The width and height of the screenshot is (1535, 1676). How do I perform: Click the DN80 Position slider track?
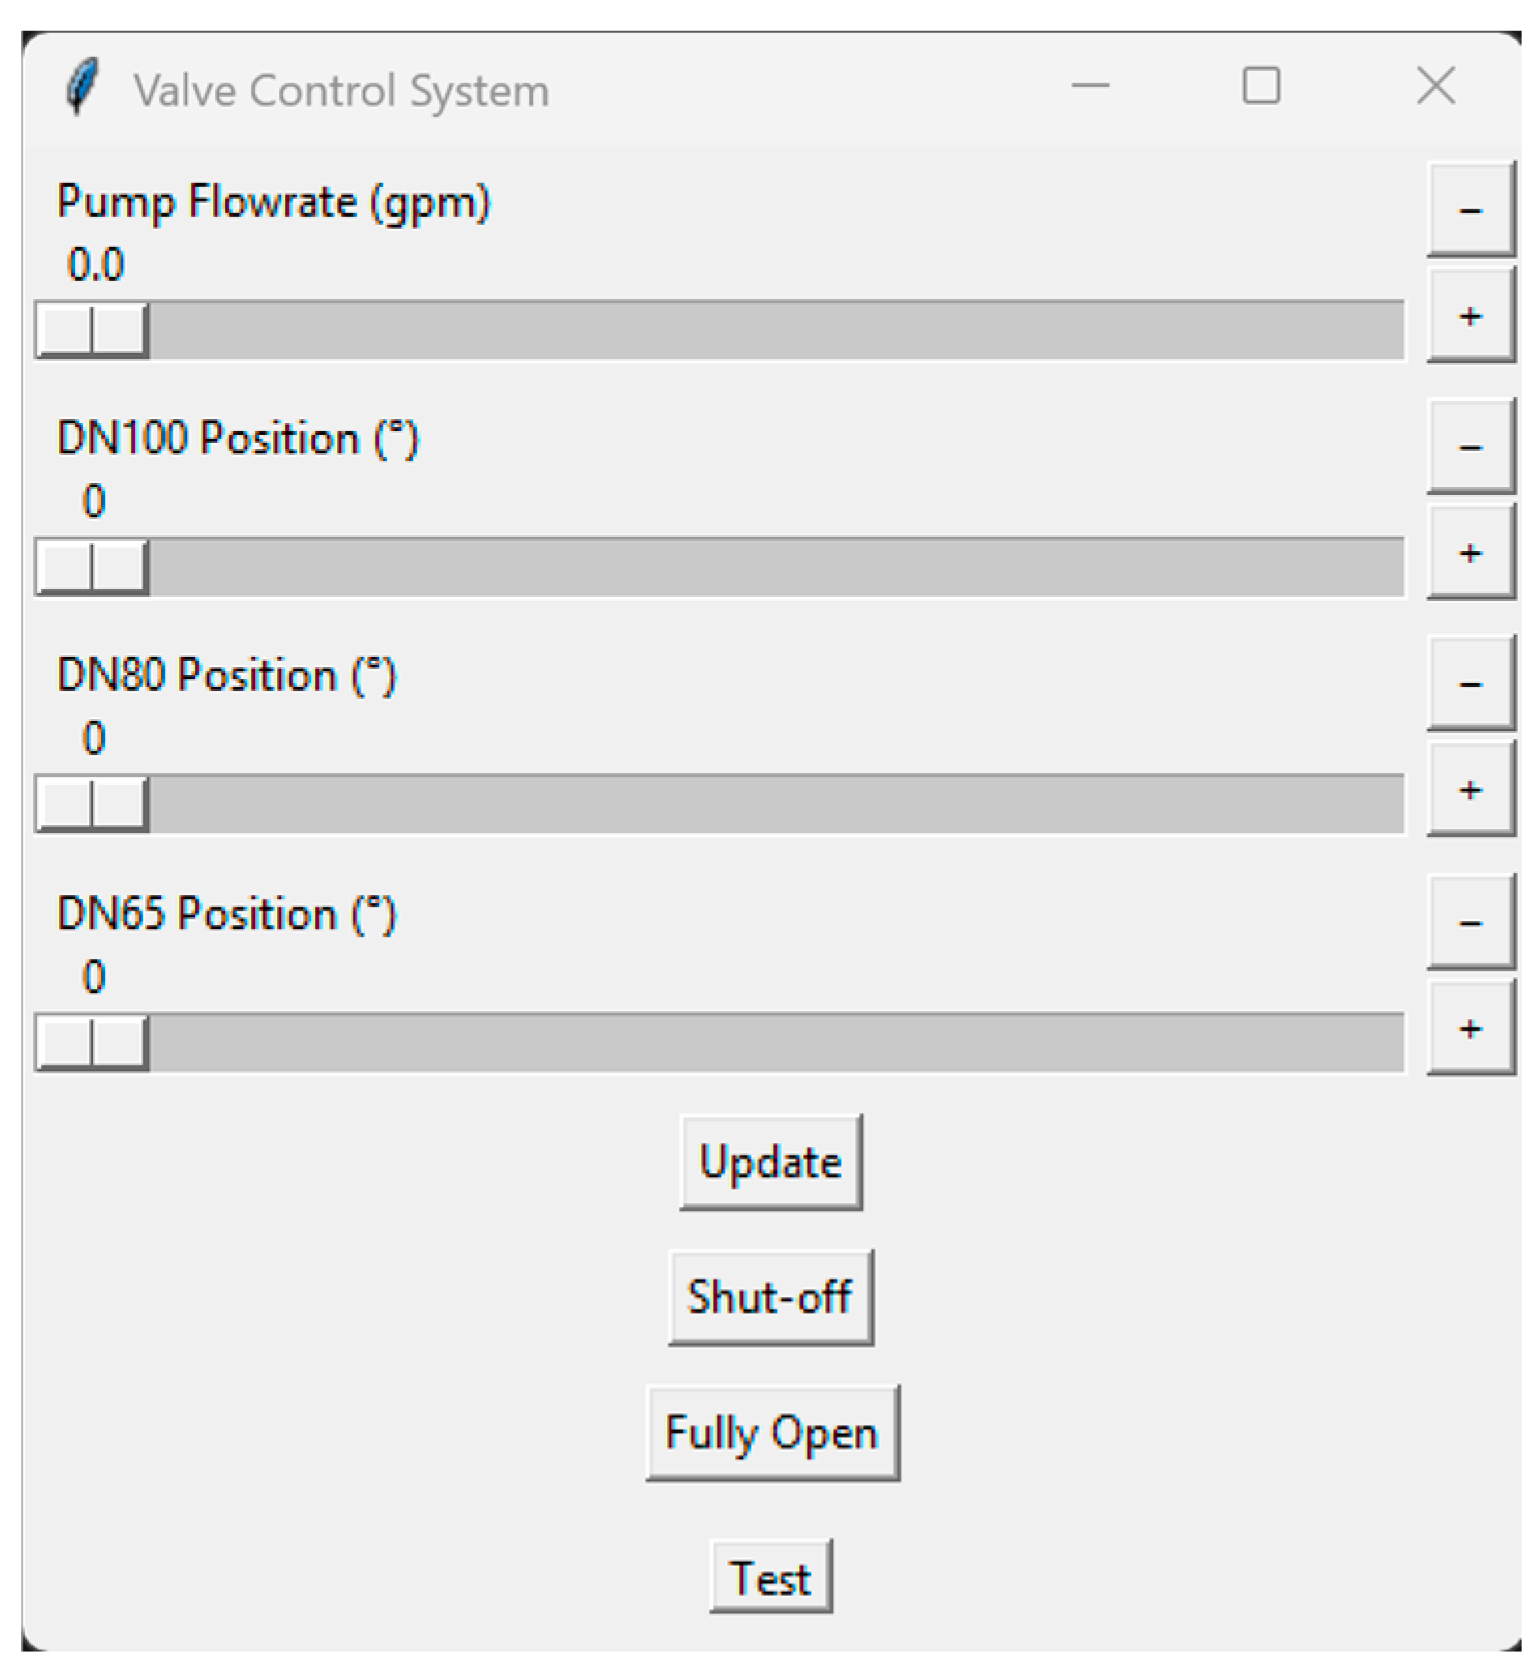point(770,804)
